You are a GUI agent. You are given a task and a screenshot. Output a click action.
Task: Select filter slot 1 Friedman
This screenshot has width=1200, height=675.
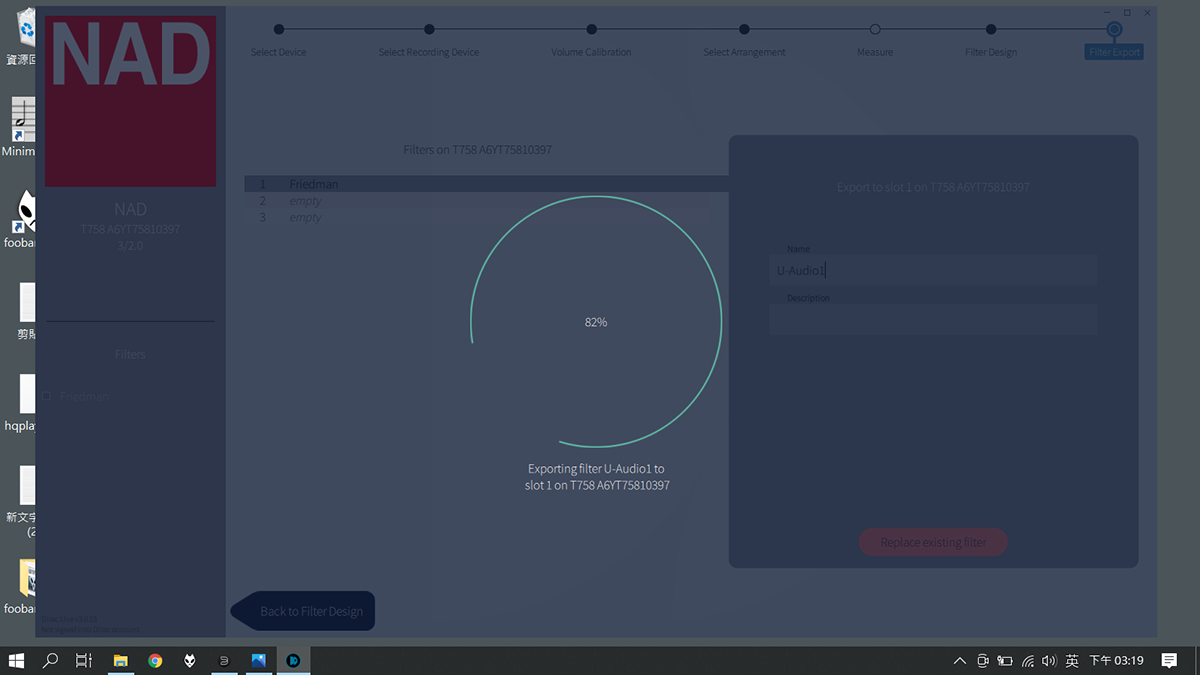coord(487,184)
